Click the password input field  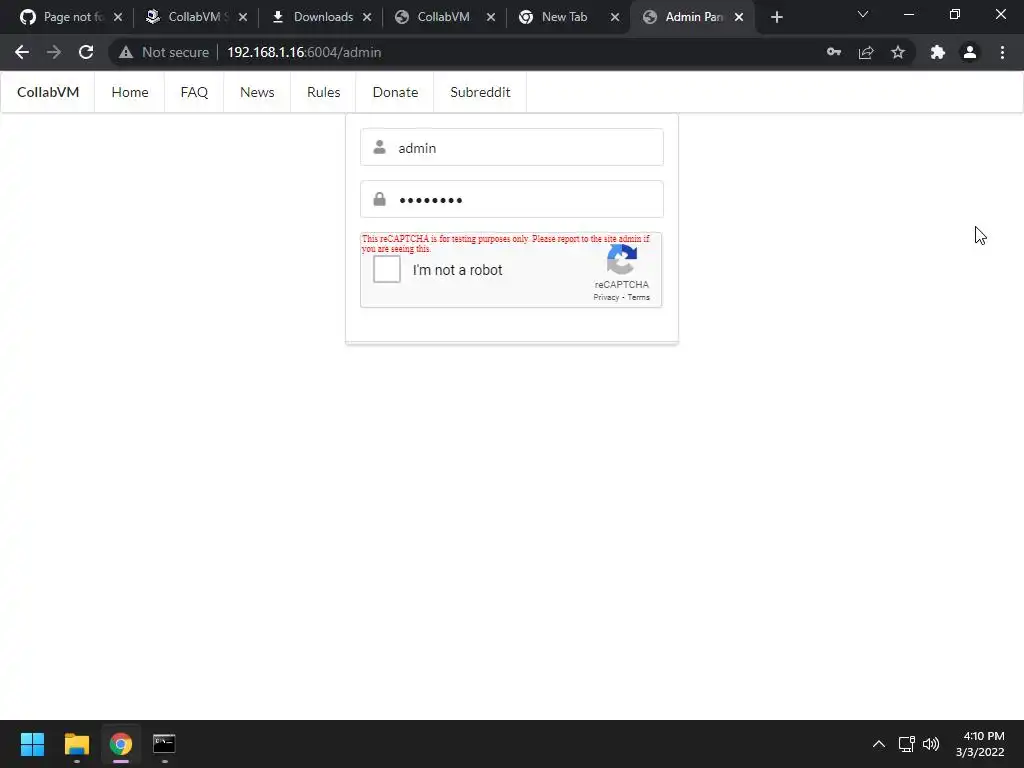point(511,199)
